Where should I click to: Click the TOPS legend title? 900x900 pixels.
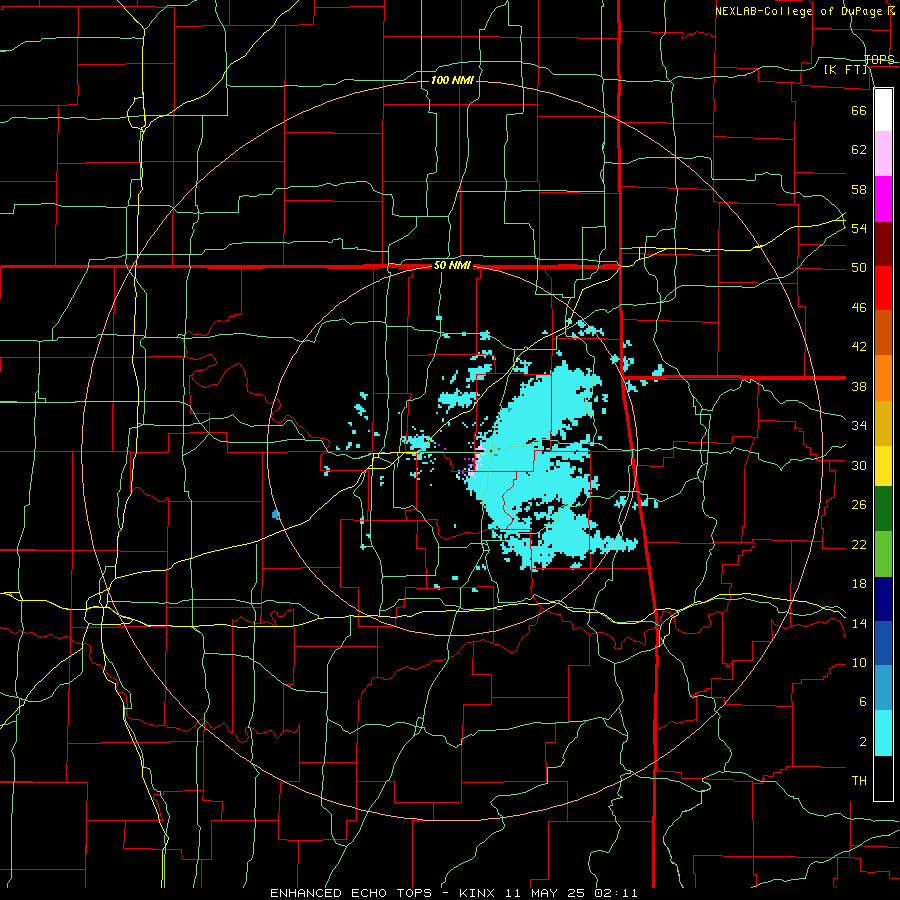point(879,59)
